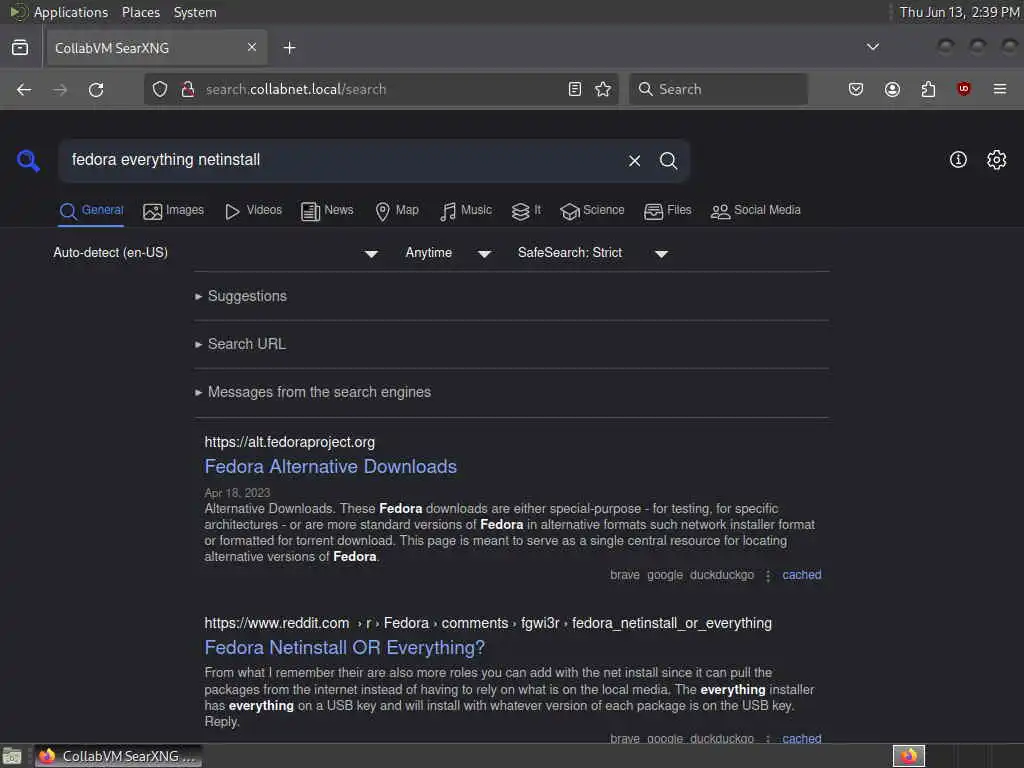Open tracking protection shield

click(x=160, y=89)
